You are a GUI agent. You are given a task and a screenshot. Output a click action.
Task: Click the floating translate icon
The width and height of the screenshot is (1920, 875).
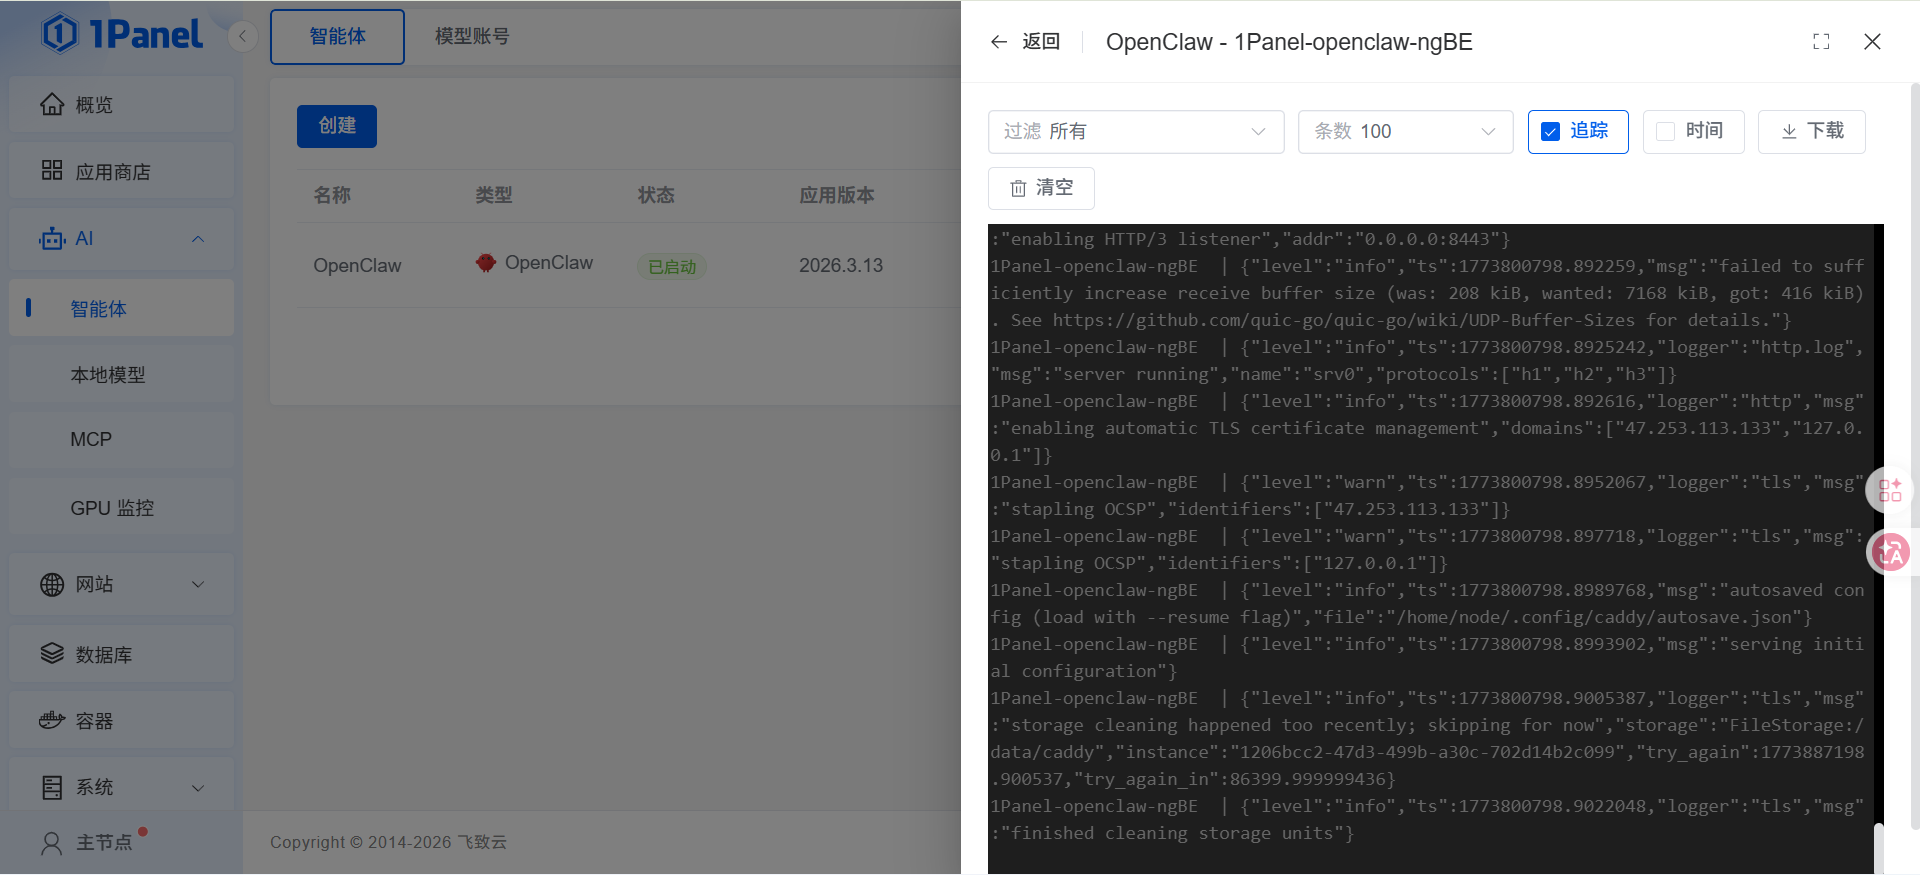[1890, 552]
